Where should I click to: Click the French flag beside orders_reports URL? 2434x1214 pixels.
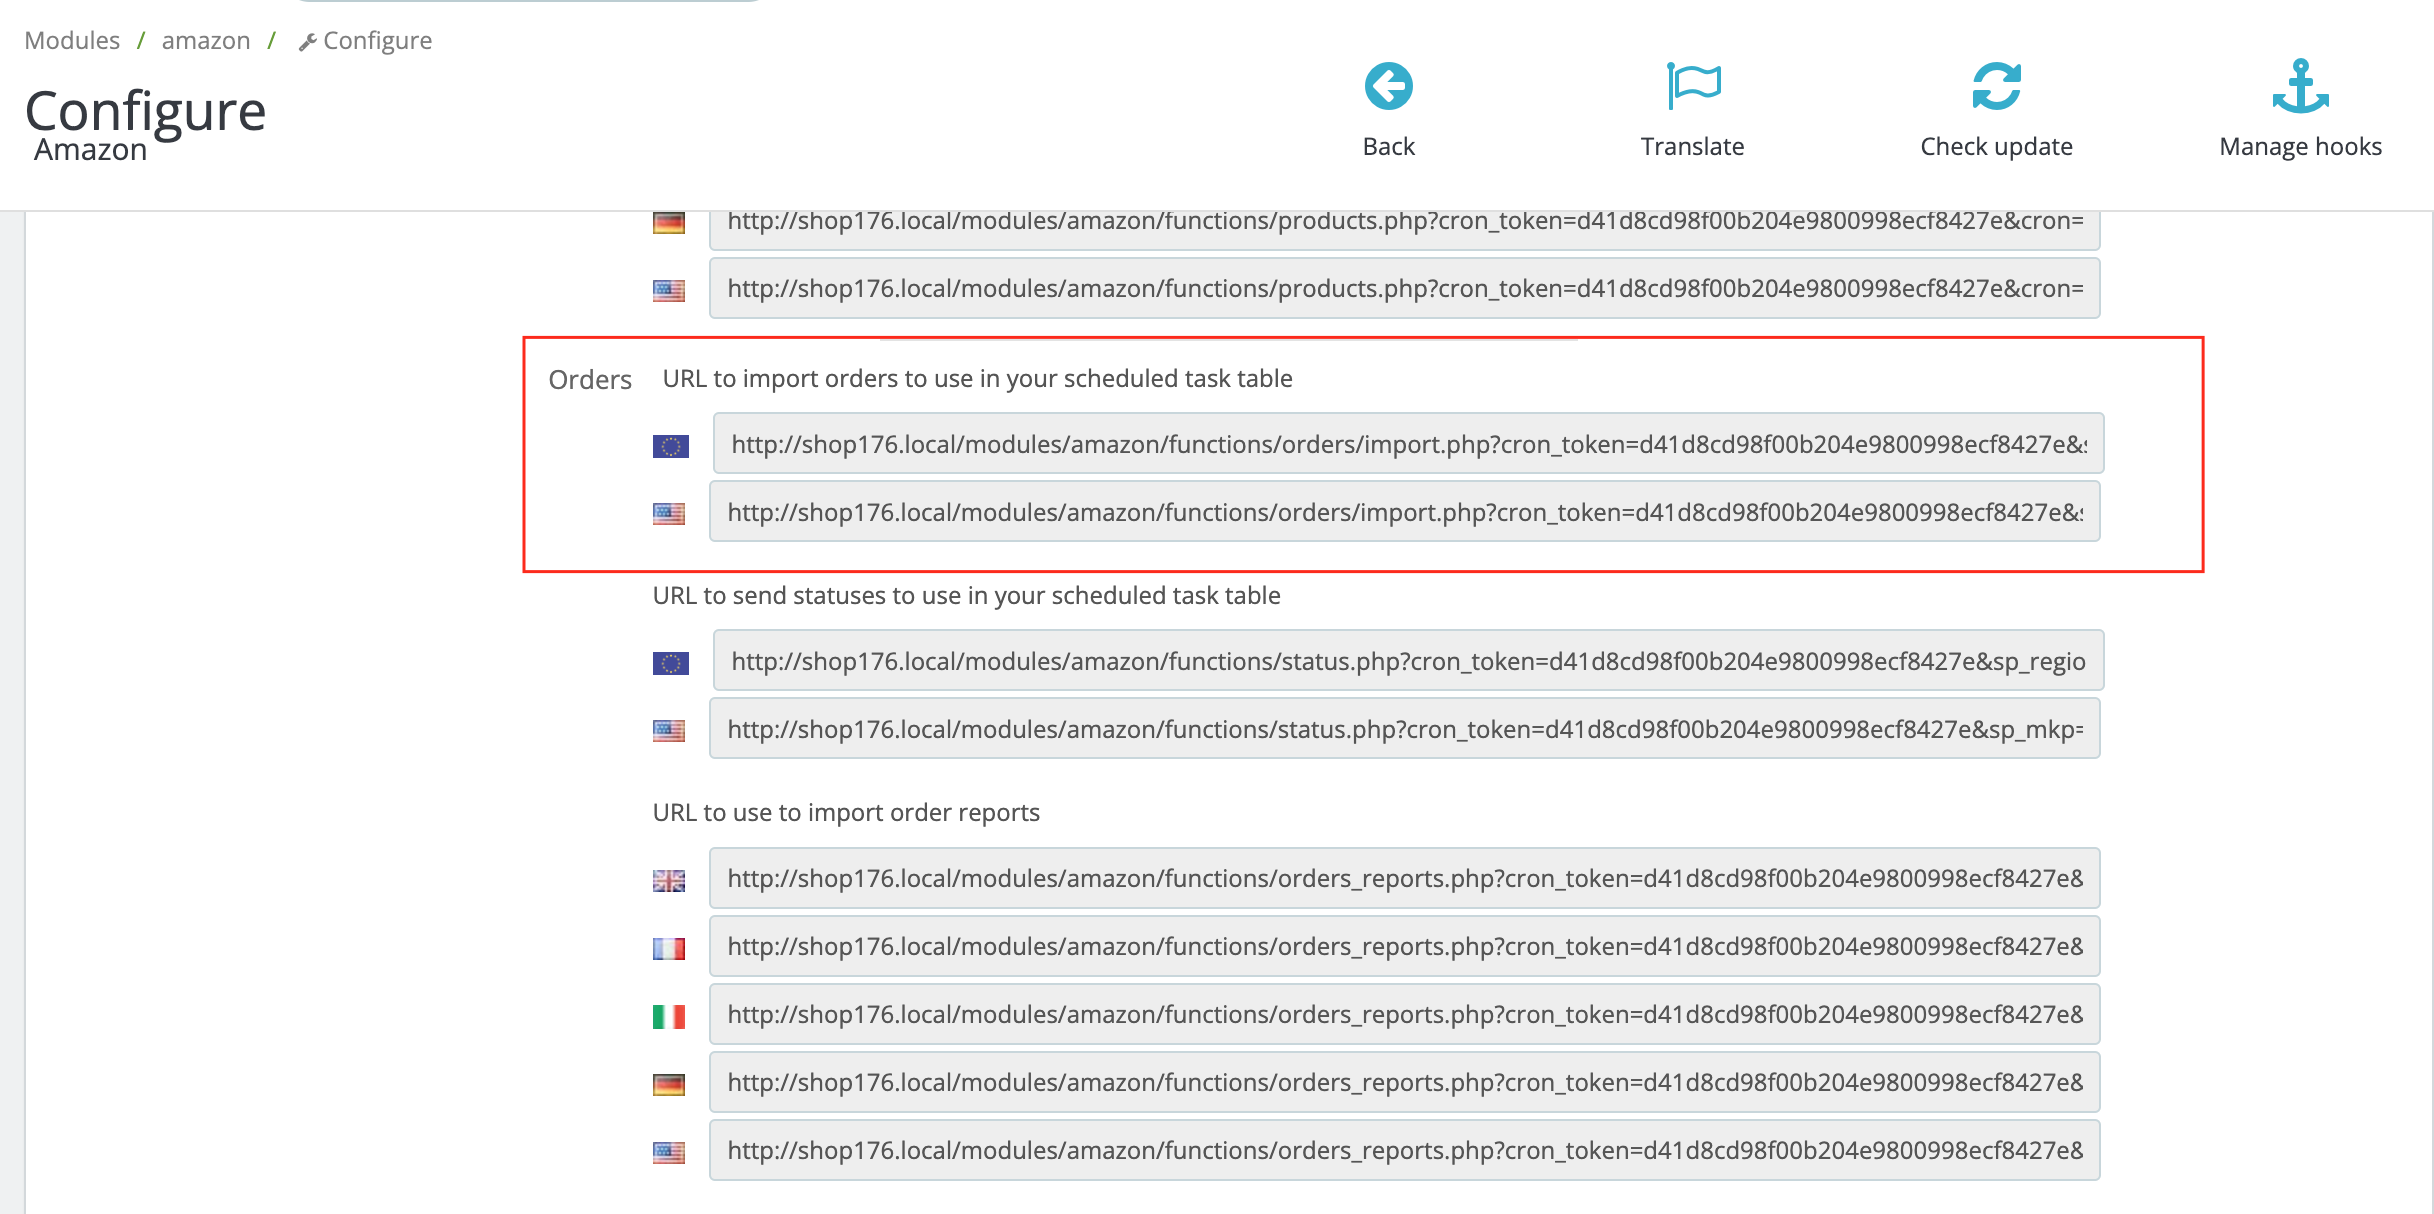coord(669,948)
